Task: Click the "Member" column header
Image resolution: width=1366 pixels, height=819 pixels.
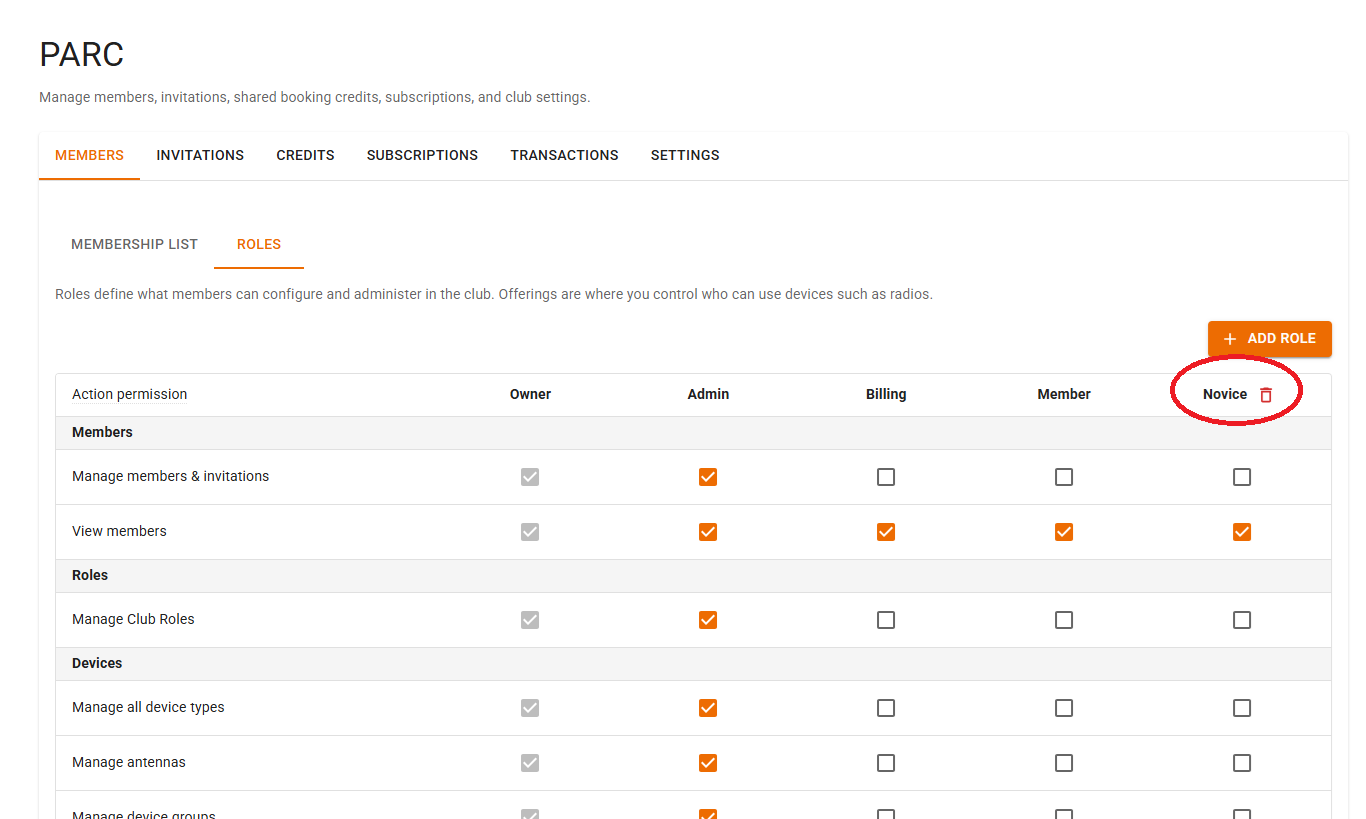Action: (1064, 394)
